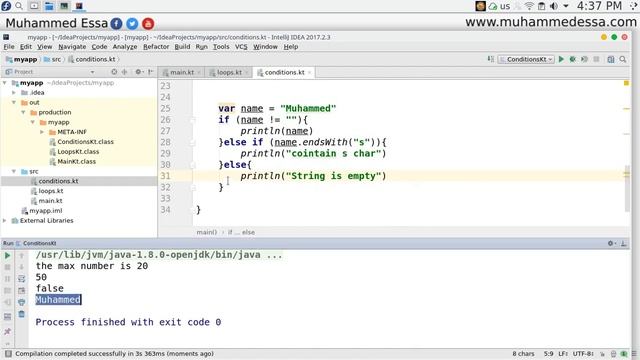Click yellow inspection indicator atop editor scrollbar
The width and height of the screenshot is (640, 360).
(626, 83)
